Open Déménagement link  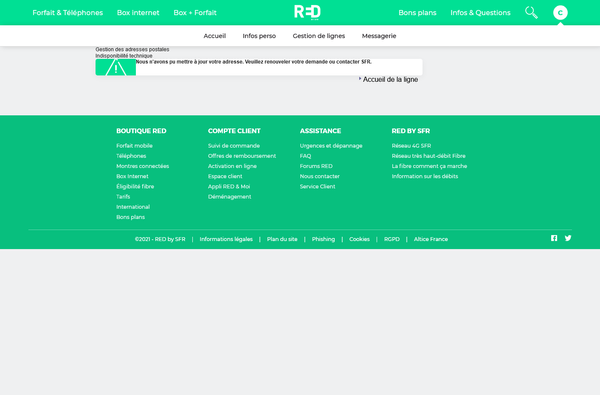pyautogui.click(x=230, y=197)
